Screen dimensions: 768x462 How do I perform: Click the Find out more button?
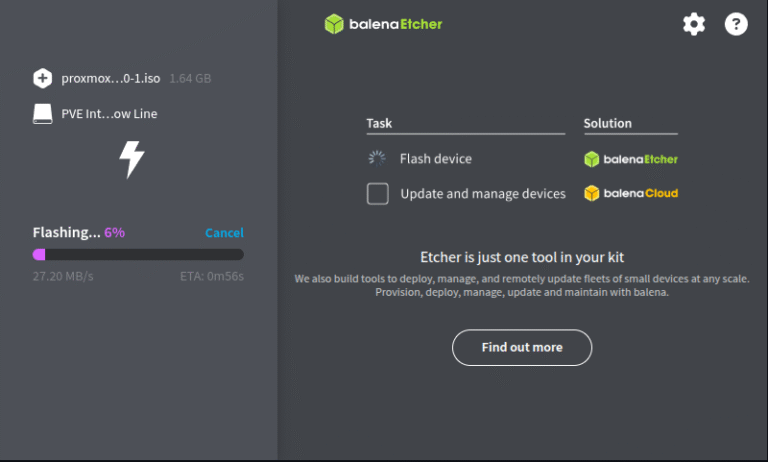[x=522, y=347]
